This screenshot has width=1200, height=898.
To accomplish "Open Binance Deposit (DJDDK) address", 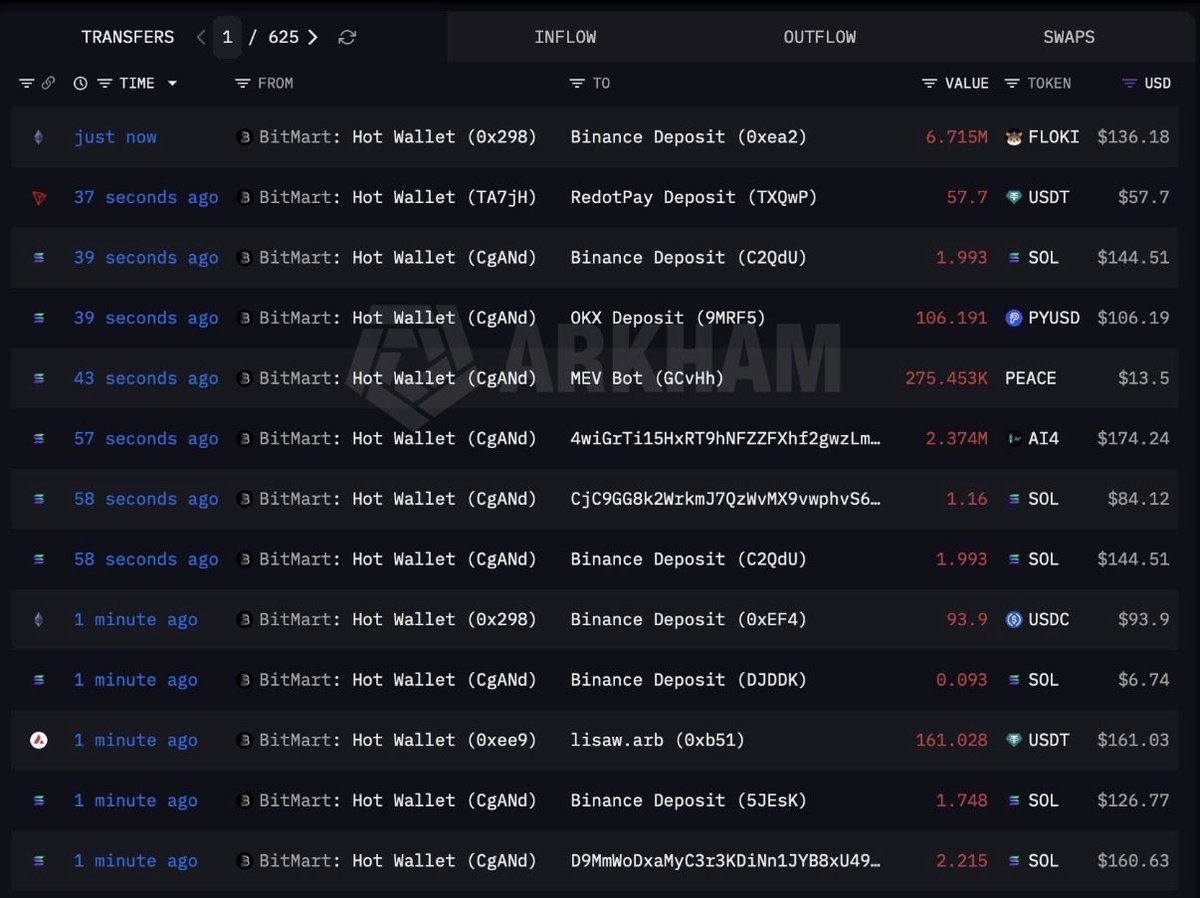I will pos(688,680).
